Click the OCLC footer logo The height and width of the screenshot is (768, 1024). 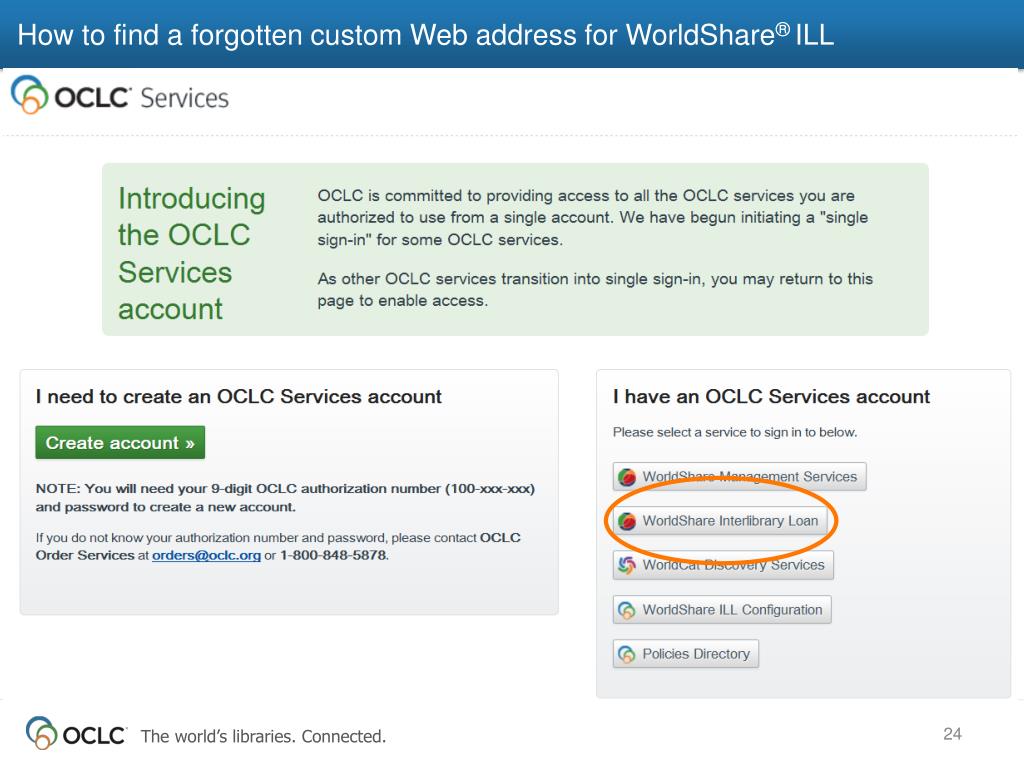click(x=75, y=733)
